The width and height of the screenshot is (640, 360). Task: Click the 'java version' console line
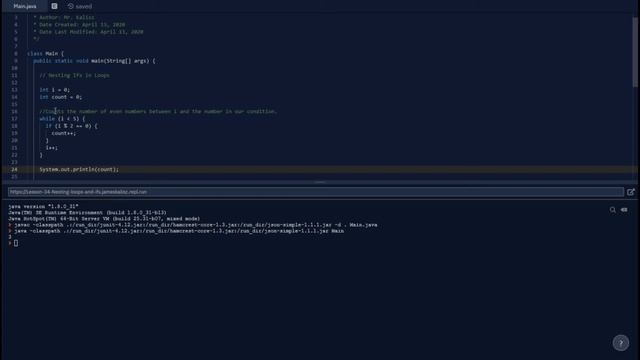pos(43,207)
